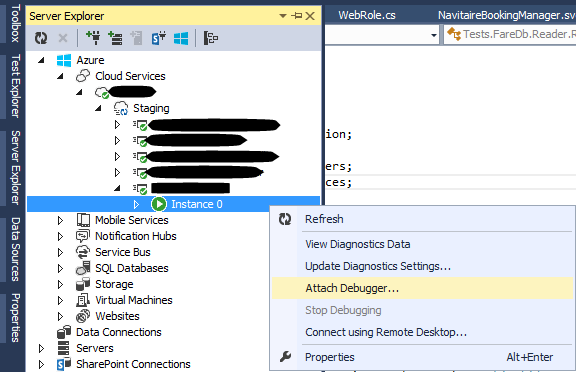Viewport: 576px width, 372px height.
Task: Select the Cloud Services cloud icon
Action: pyautogui.click(x=83, y=76)
